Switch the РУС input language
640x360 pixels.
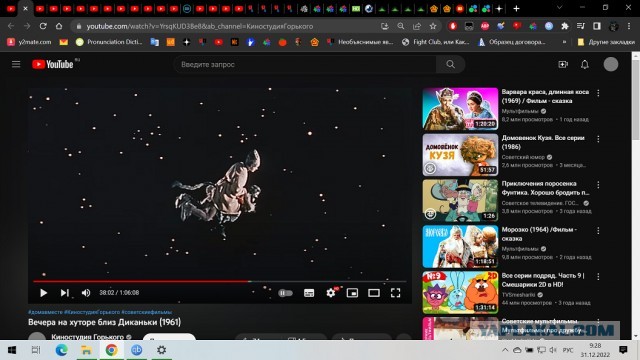pyautogui.click(x=568, y=350)
